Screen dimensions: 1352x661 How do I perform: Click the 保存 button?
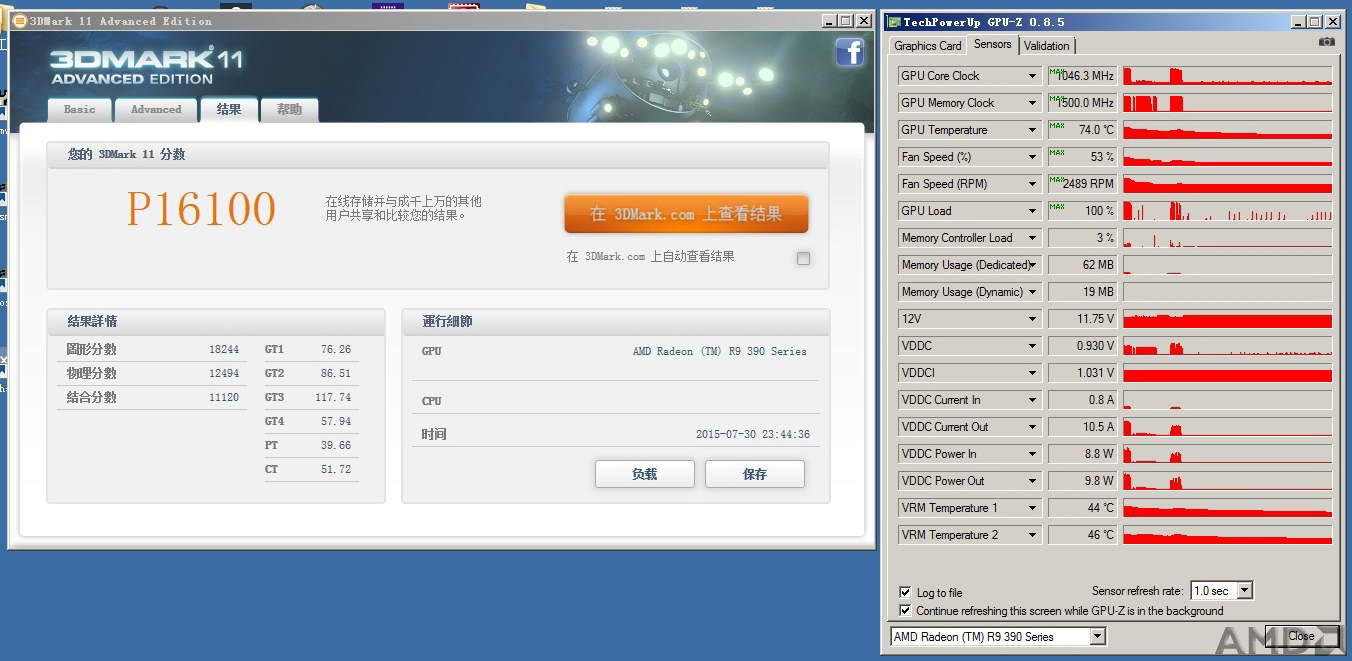[755, 474]
